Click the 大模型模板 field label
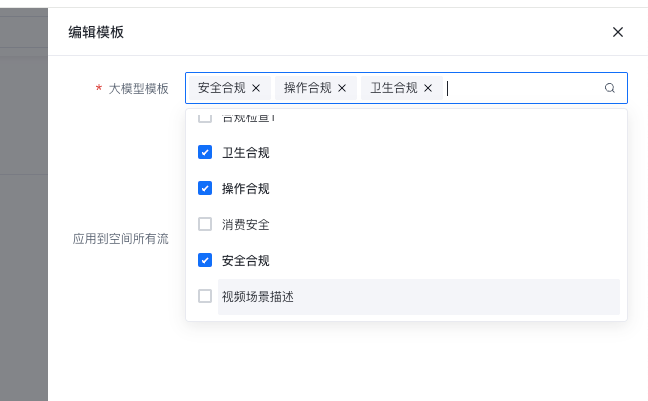Viewport: 648px width, 401px height. click(139, 89)
